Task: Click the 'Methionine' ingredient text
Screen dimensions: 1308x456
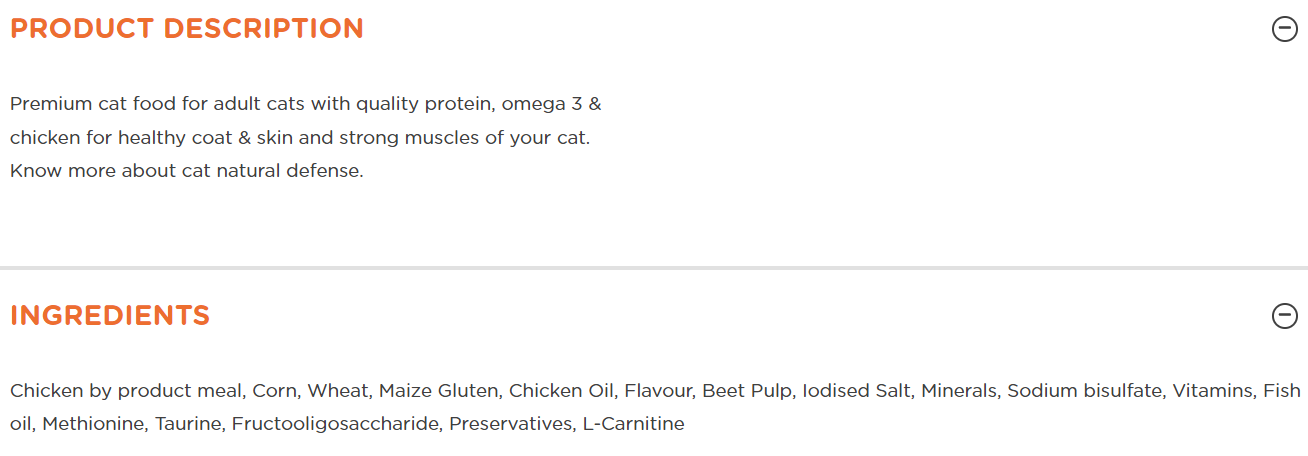Action: pyautogui.click(x=93, y=424)
